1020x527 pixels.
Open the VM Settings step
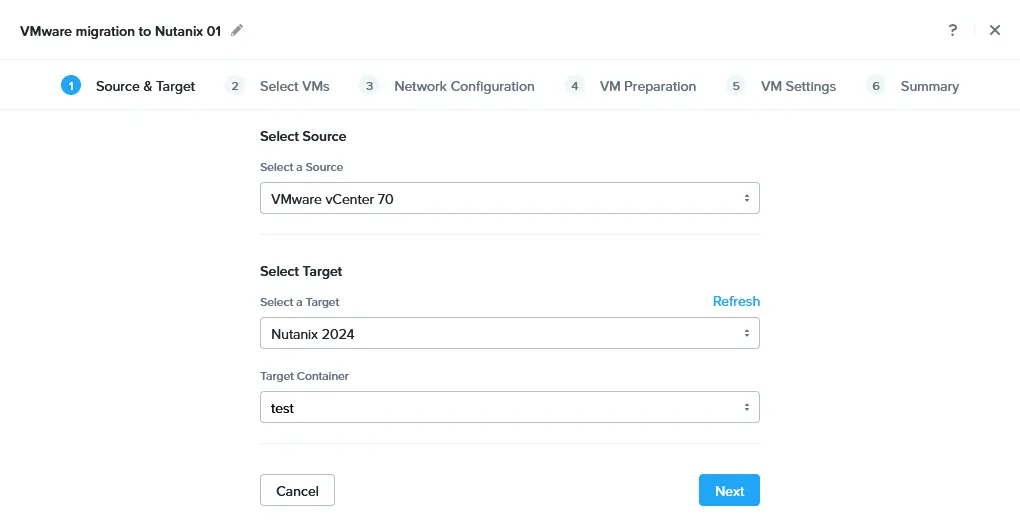coord(798,87)
